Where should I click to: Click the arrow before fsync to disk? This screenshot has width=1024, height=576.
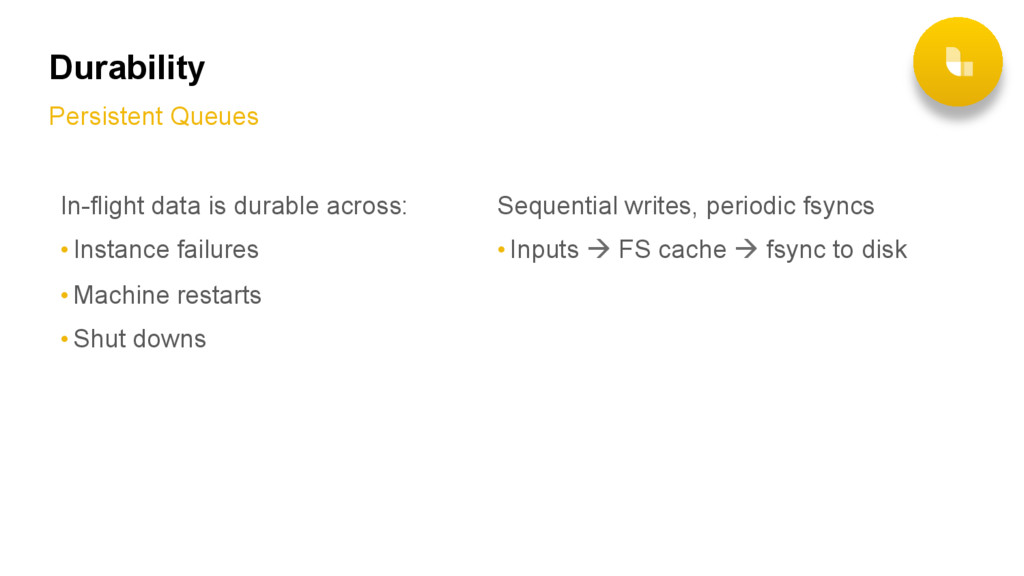tap(746, 249)
